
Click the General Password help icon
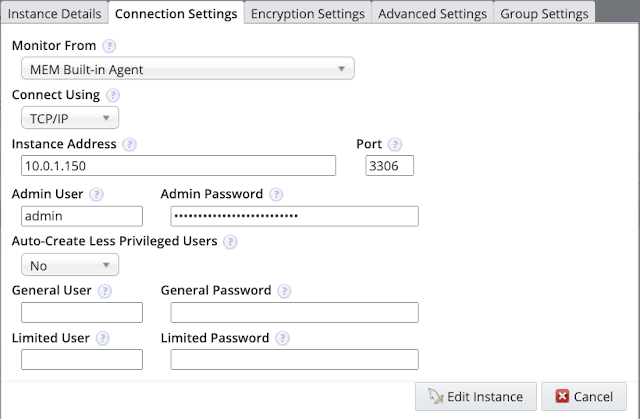(x=284, y=291)
